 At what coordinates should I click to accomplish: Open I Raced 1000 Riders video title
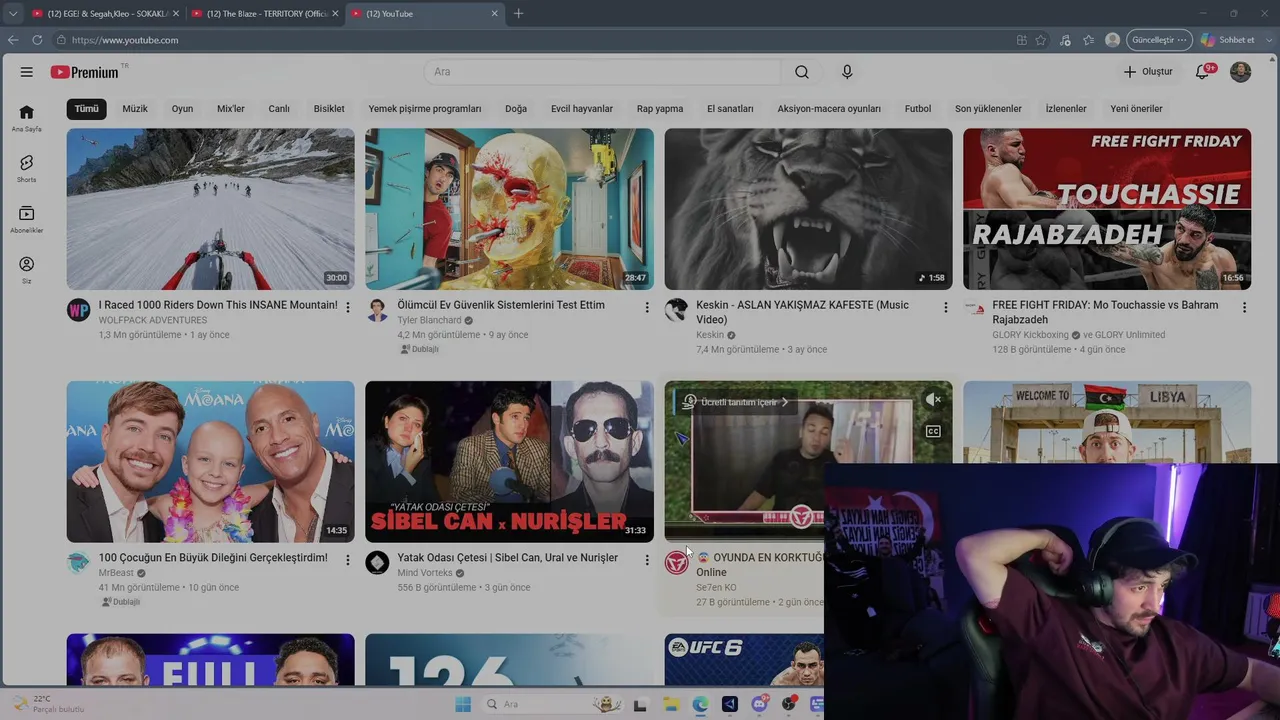[x=218, y=305]
